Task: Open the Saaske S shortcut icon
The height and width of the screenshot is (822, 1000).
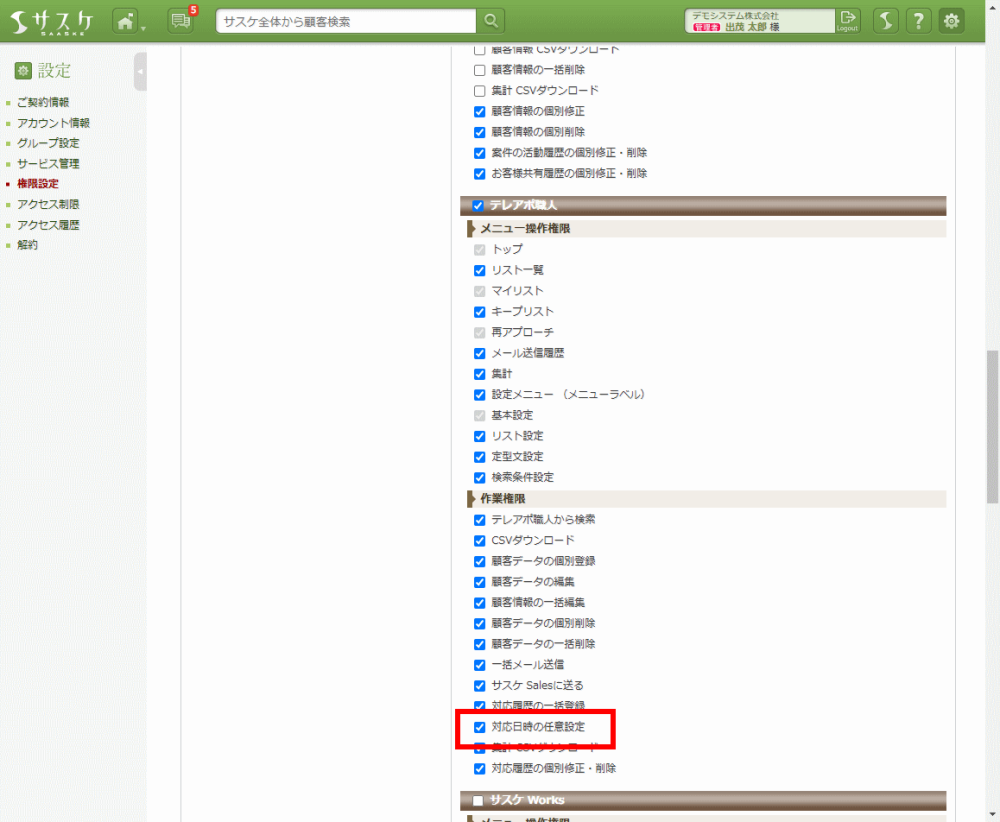Action: [886, 21]
